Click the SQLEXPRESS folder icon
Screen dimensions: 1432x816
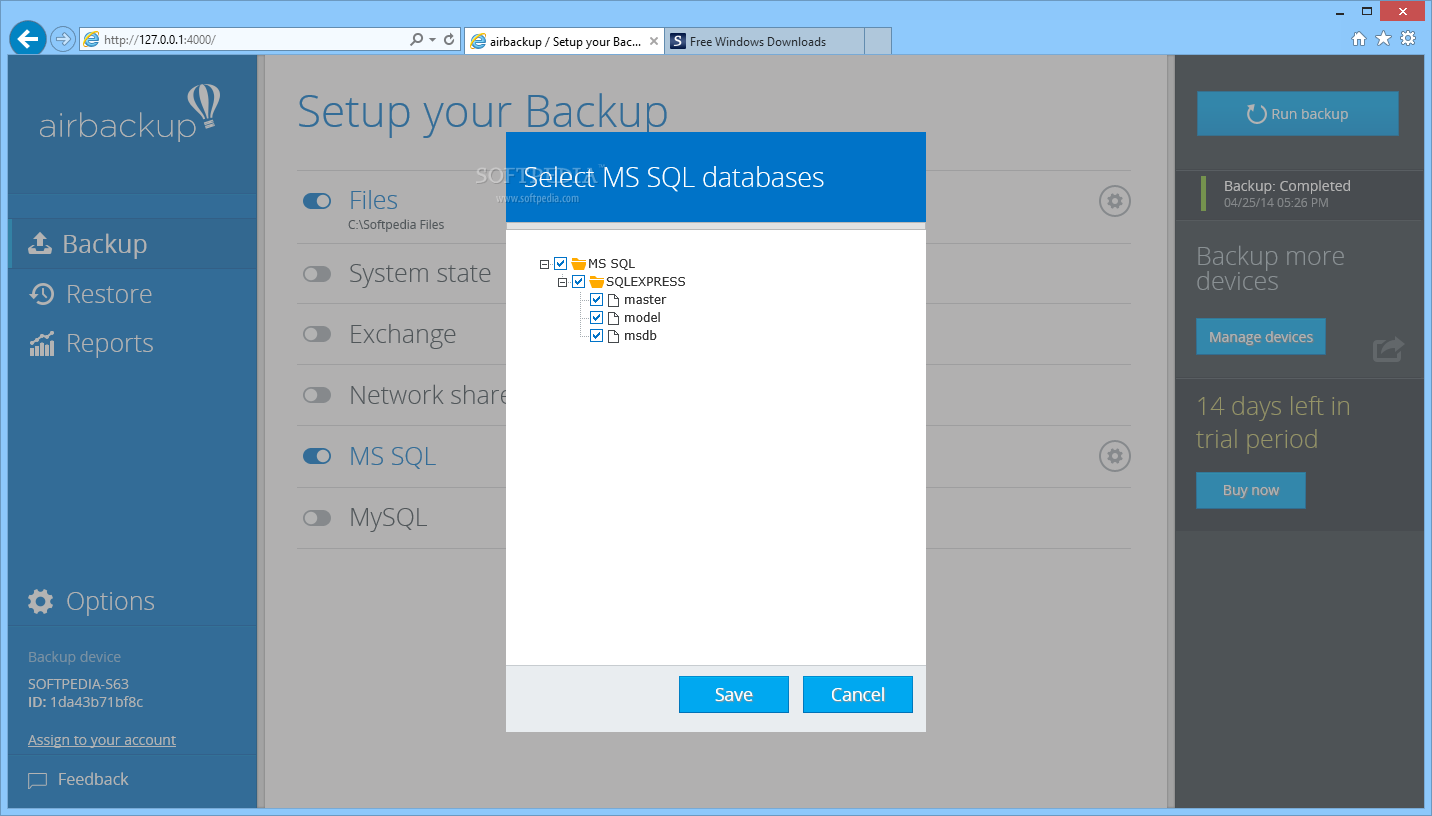596,282
